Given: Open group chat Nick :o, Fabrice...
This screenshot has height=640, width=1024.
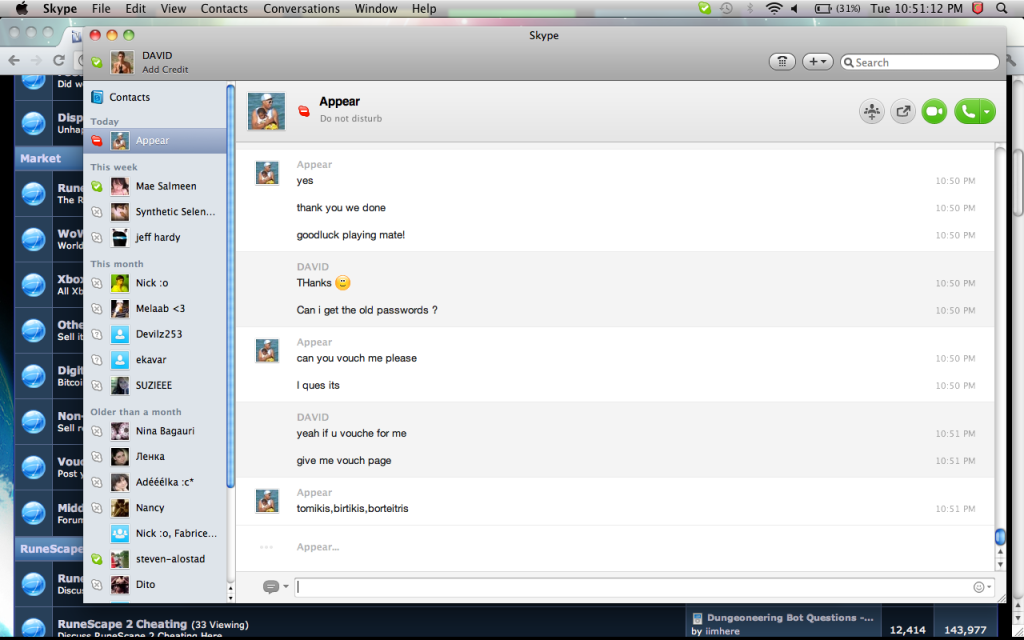Looking at the screenshot, I should point(155,534).
